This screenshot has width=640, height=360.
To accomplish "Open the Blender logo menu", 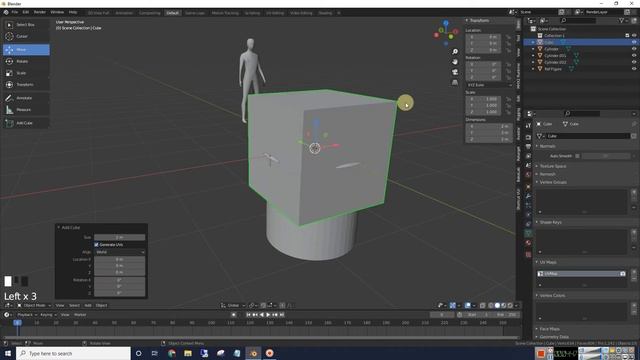I will [6, 13].
